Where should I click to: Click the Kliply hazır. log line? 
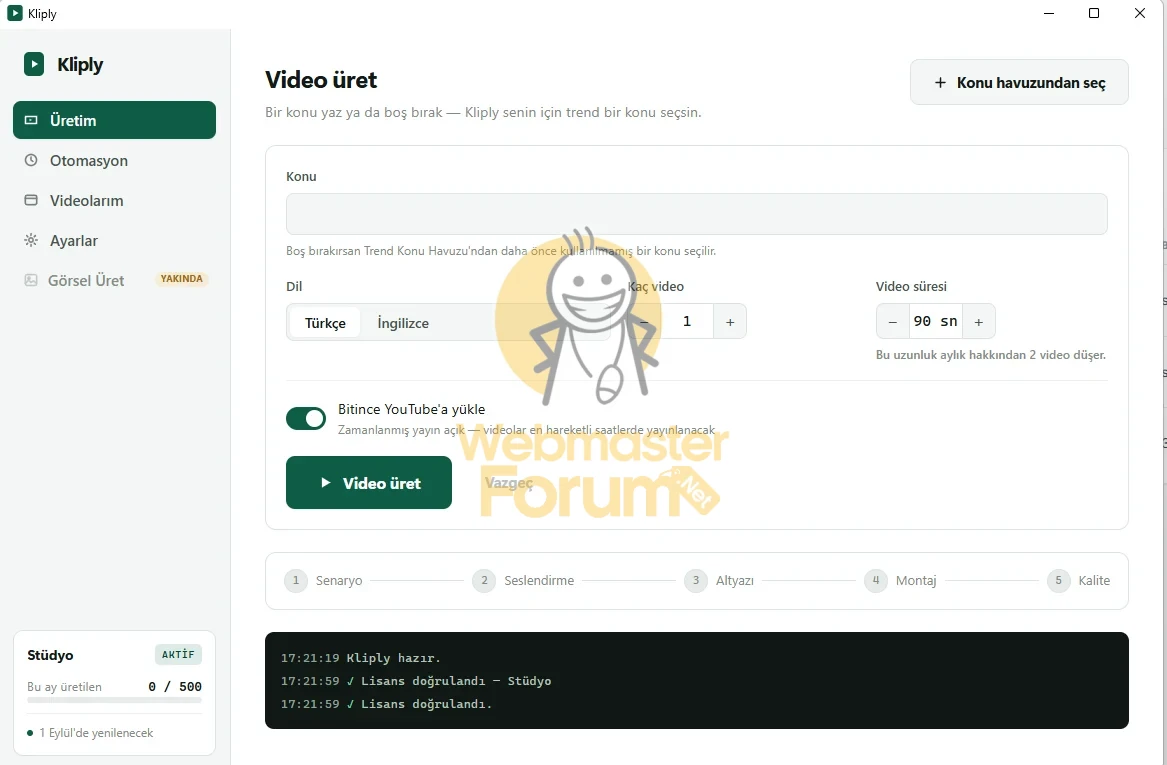point(361,658)
